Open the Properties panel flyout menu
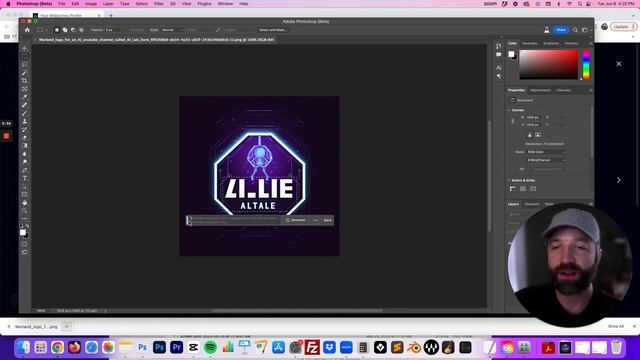The width and height of the screenshot is (640, 360). point(591,90)
